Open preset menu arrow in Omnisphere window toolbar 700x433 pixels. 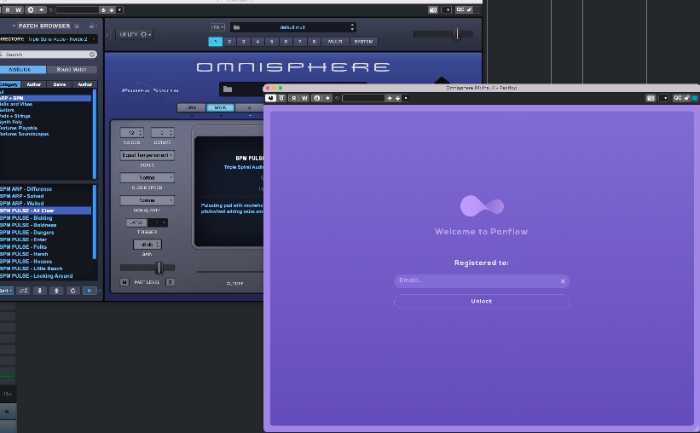pos(120,10)
